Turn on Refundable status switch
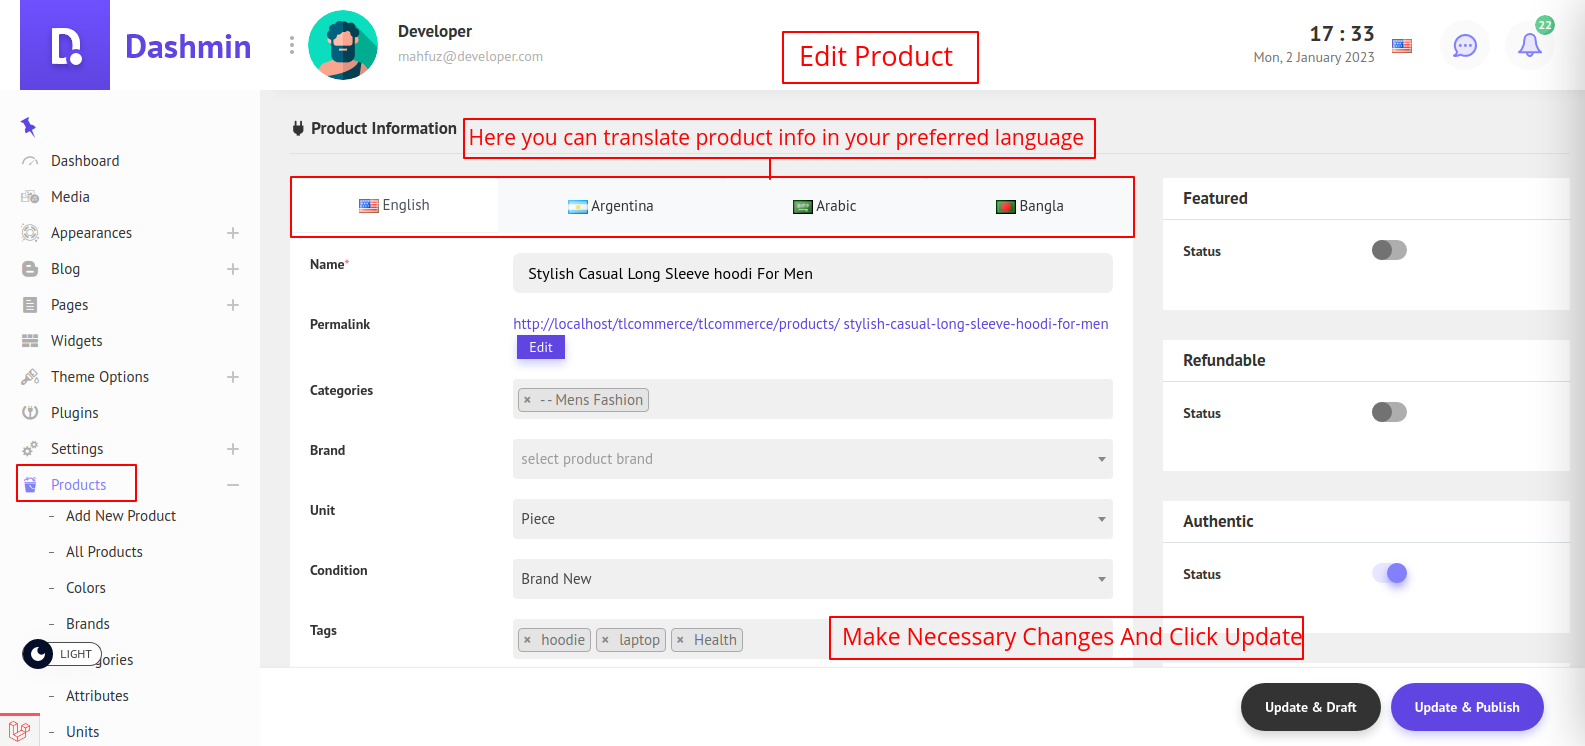The image size is (1585, 746). (x=1388, y=412)
